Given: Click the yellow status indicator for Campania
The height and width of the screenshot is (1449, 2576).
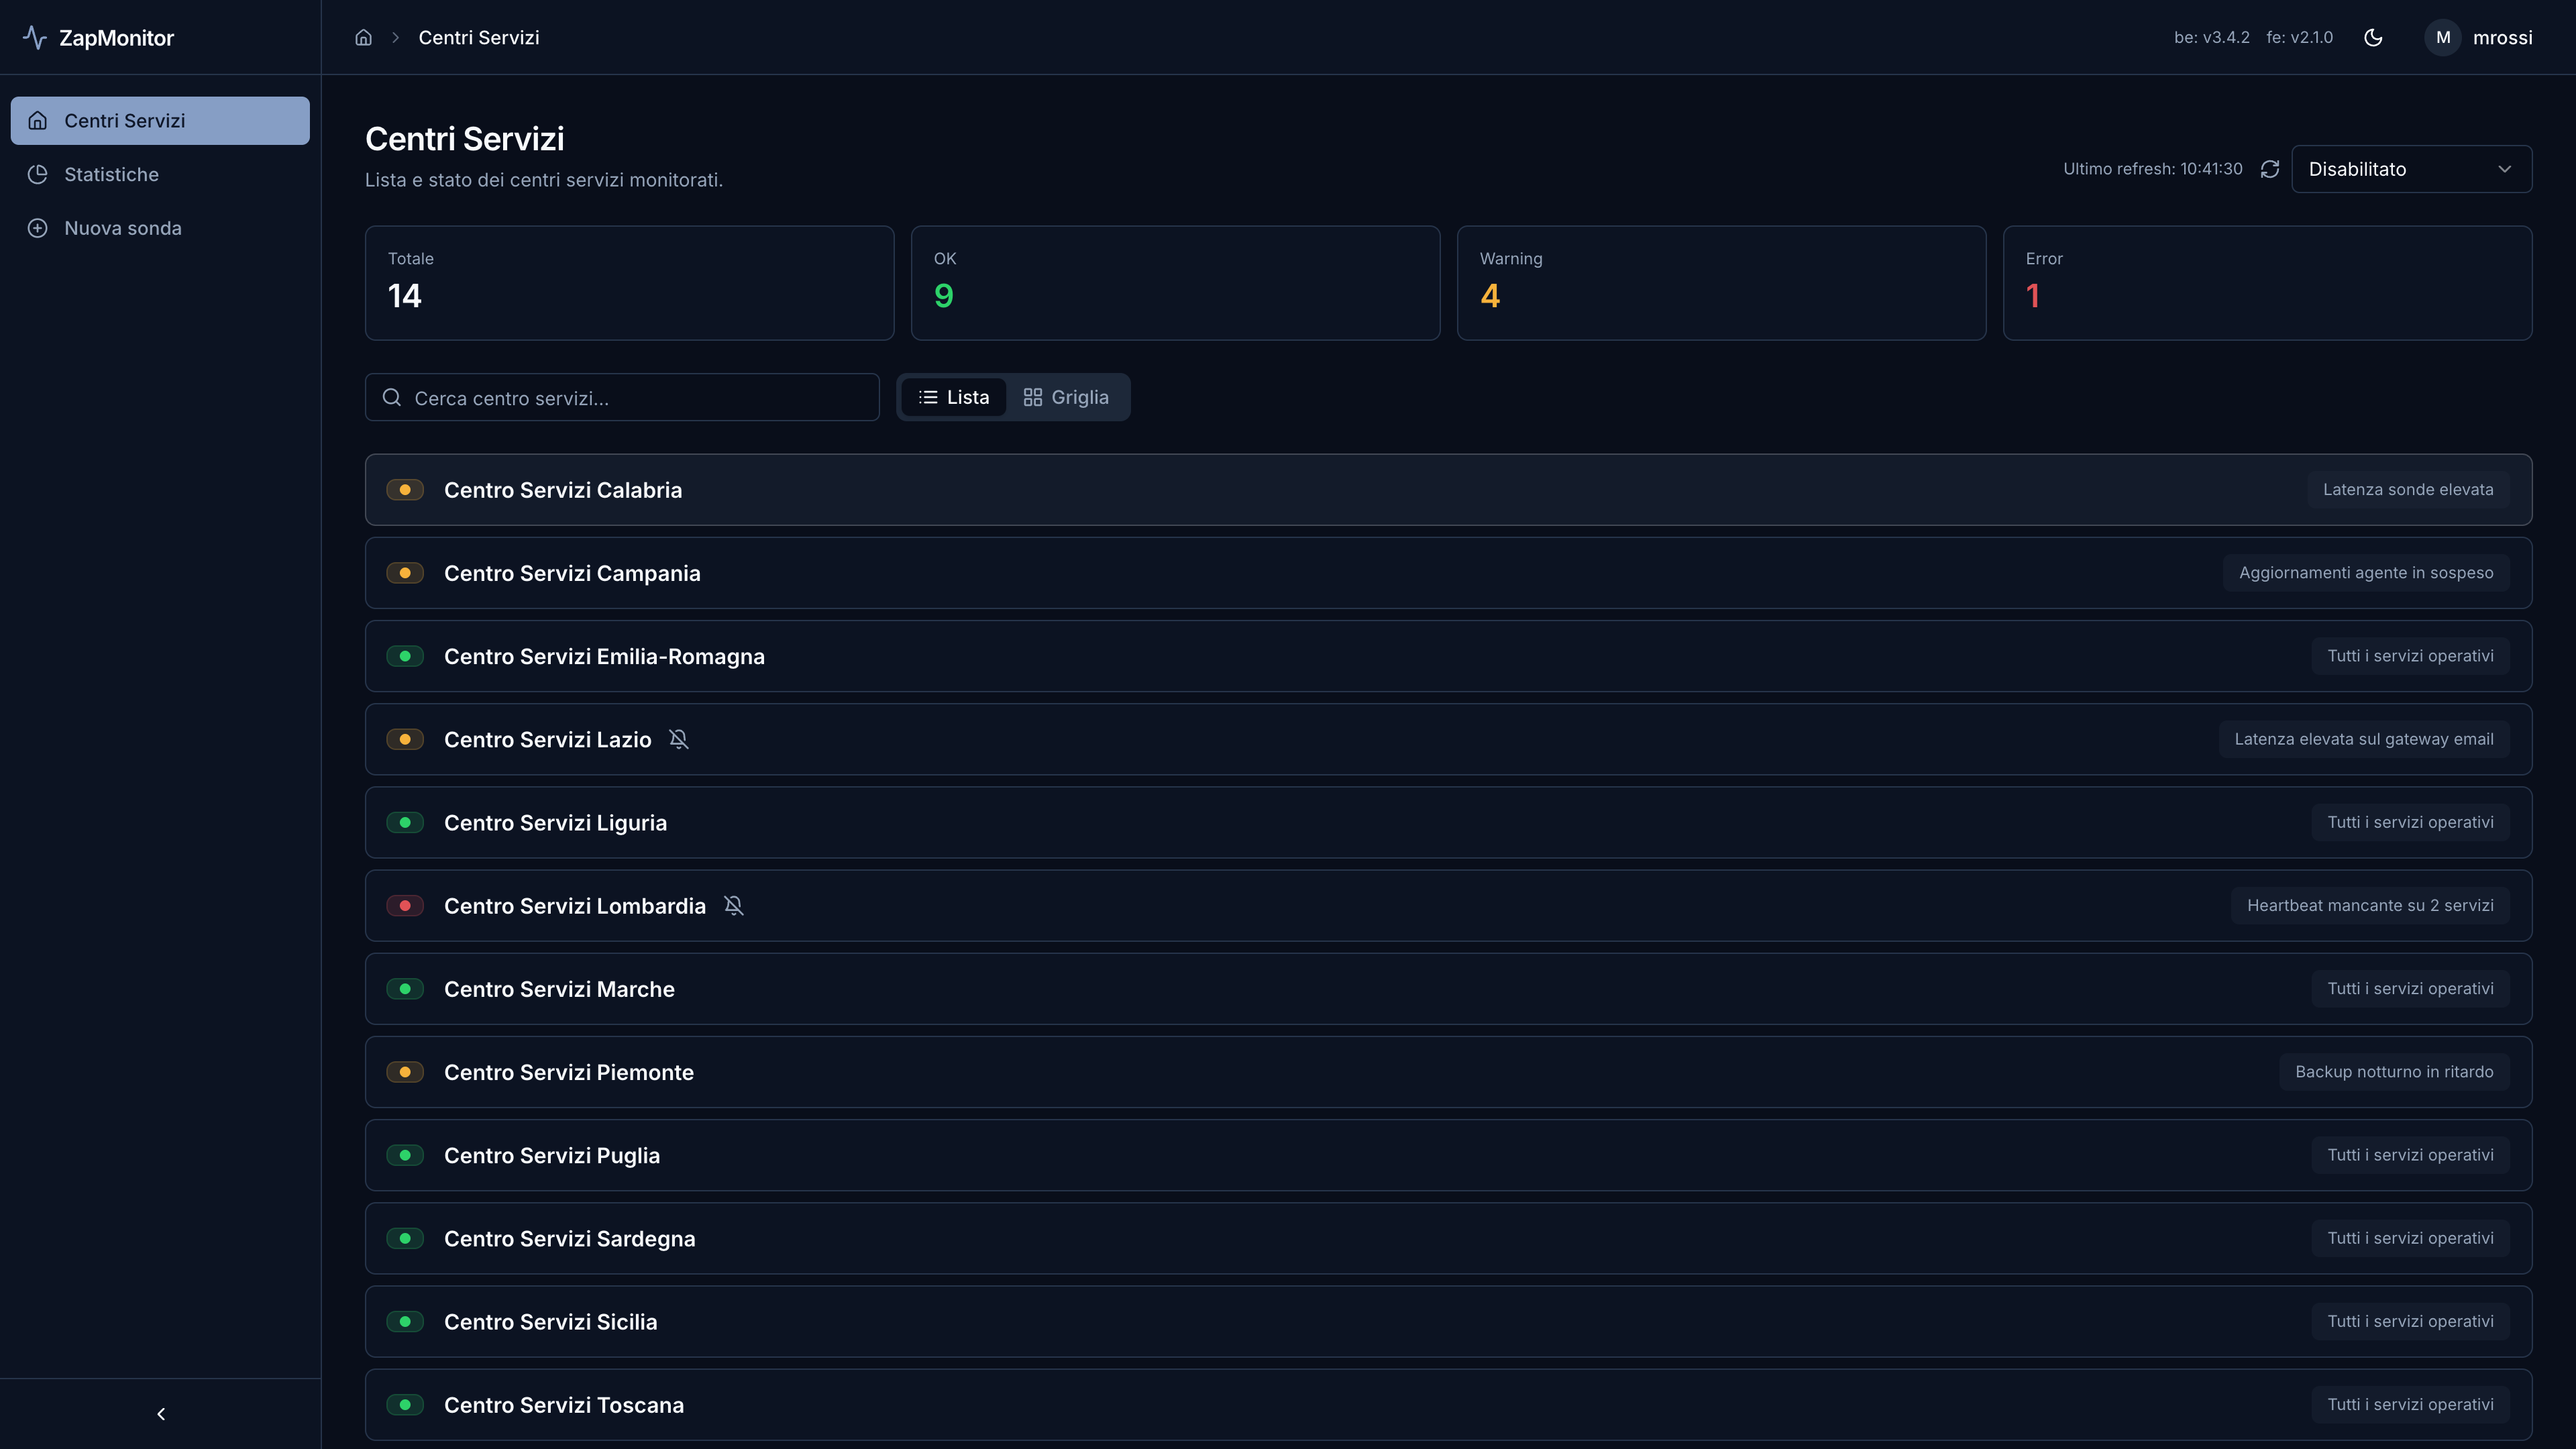Looking at the screenshot, I should point(405,573).
